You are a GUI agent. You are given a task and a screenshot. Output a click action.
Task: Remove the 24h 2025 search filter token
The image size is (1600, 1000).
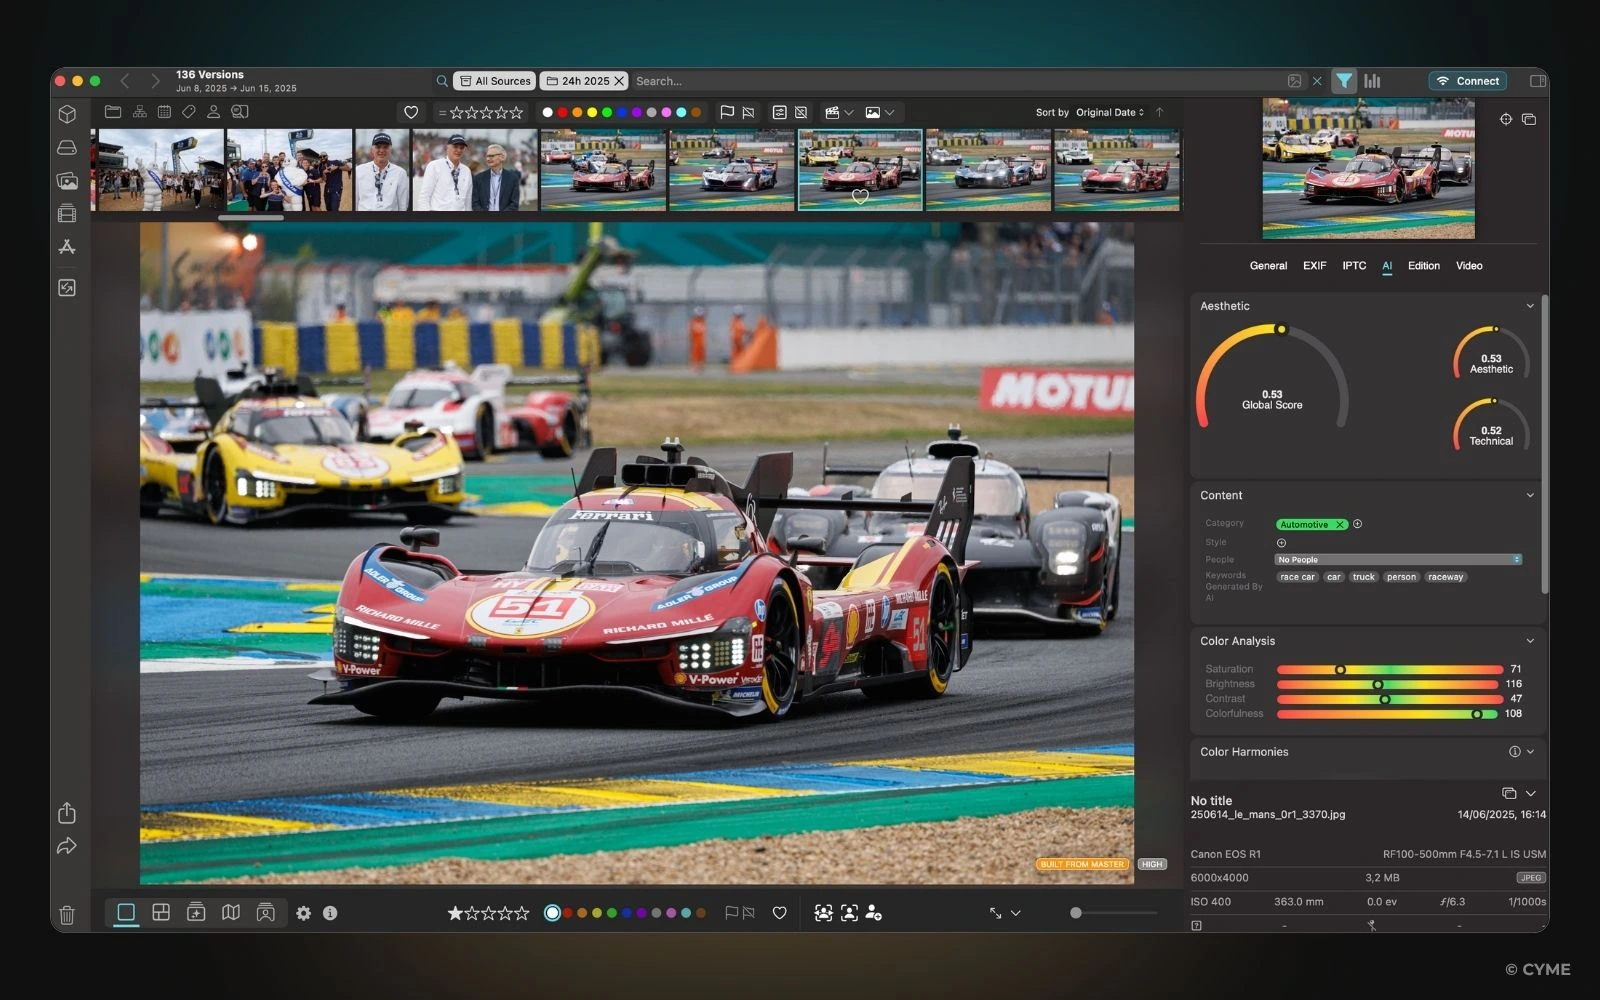(x=619, y=81)
